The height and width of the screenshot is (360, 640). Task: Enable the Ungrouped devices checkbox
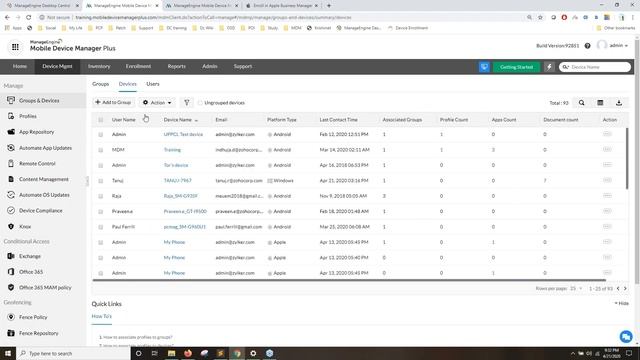point(200,103)
